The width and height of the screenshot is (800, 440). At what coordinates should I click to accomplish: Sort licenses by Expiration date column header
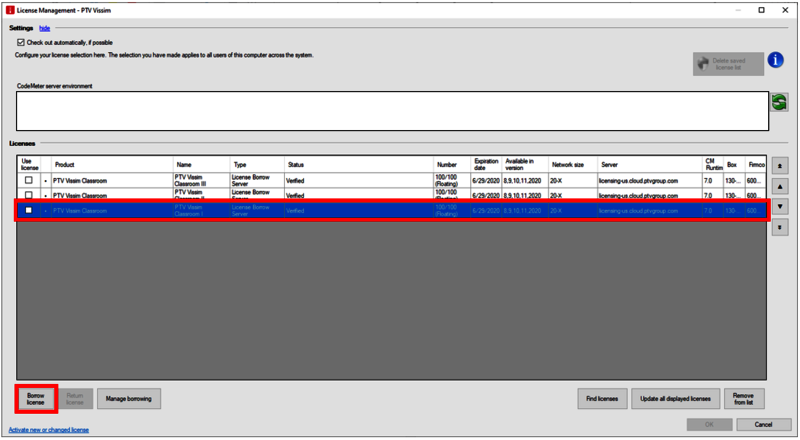pyautogui.click(x=485, y=164)
